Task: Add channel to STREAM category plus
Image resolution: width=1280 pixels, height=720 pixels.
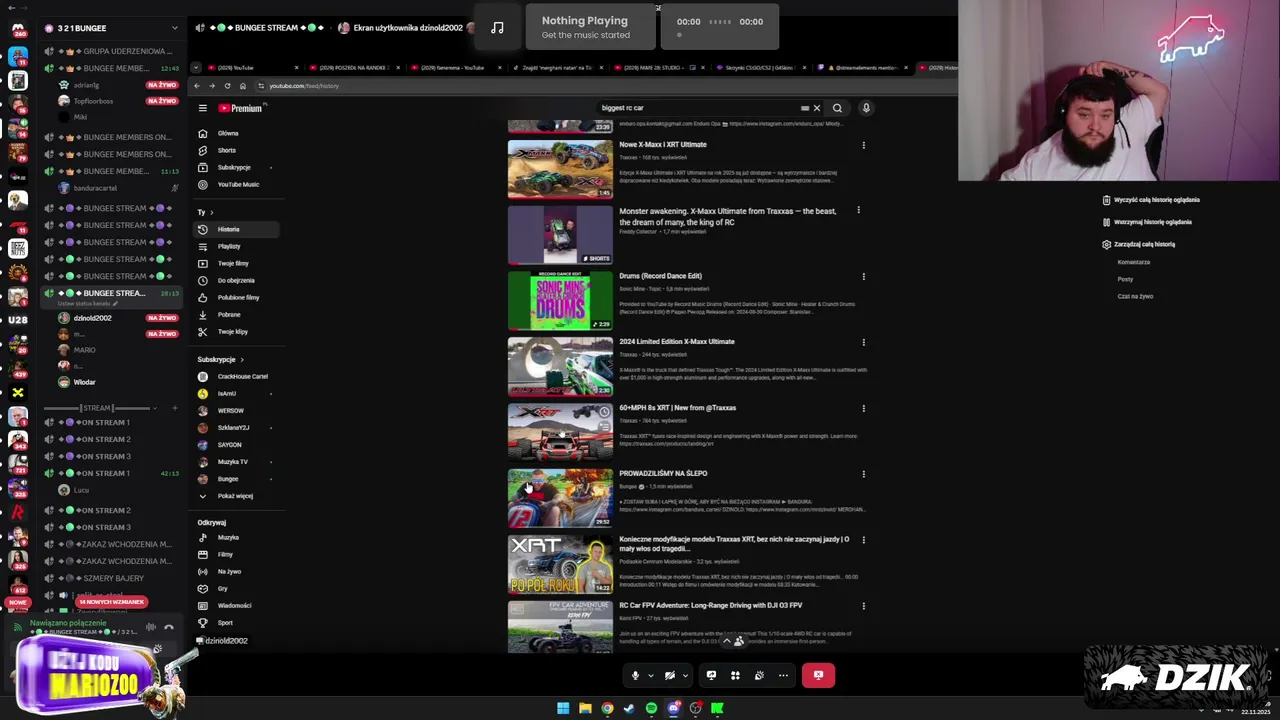Action: (174, 408)
